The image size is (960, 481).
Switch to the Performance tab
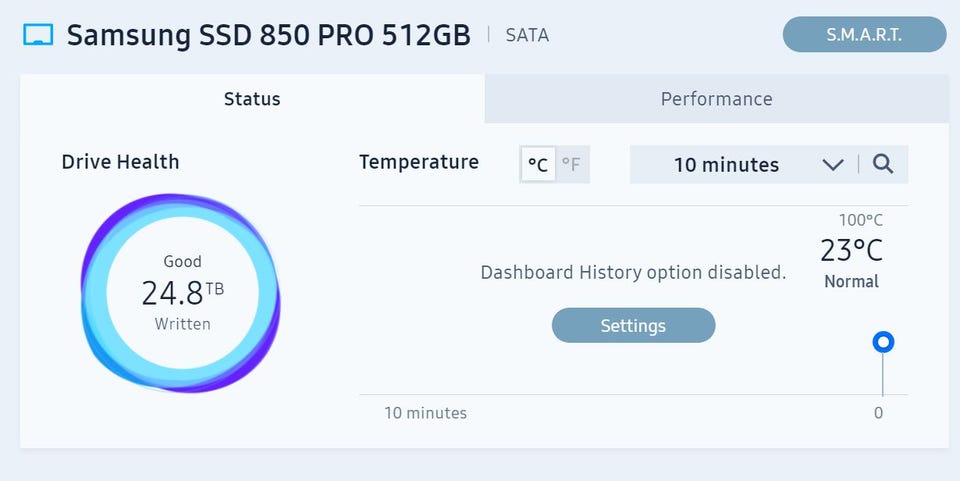(716, 99)
